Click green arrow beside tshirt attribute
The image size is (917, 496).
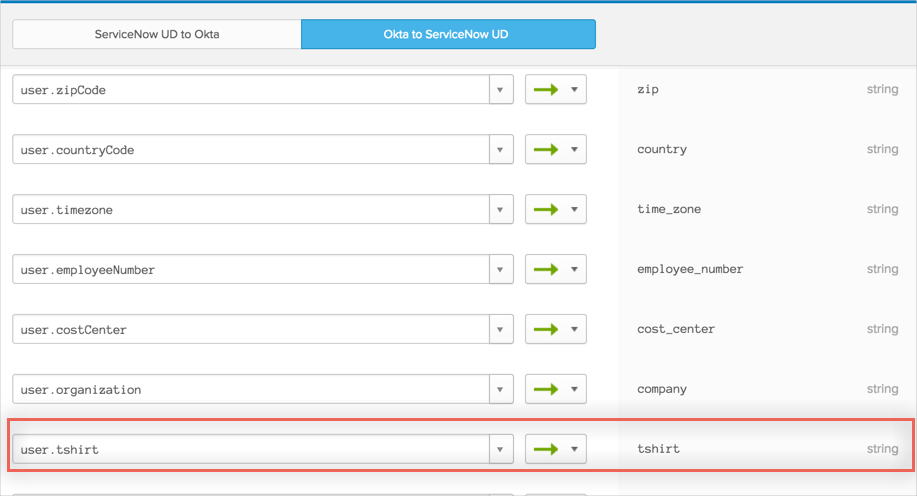click(x=546, y=449)
